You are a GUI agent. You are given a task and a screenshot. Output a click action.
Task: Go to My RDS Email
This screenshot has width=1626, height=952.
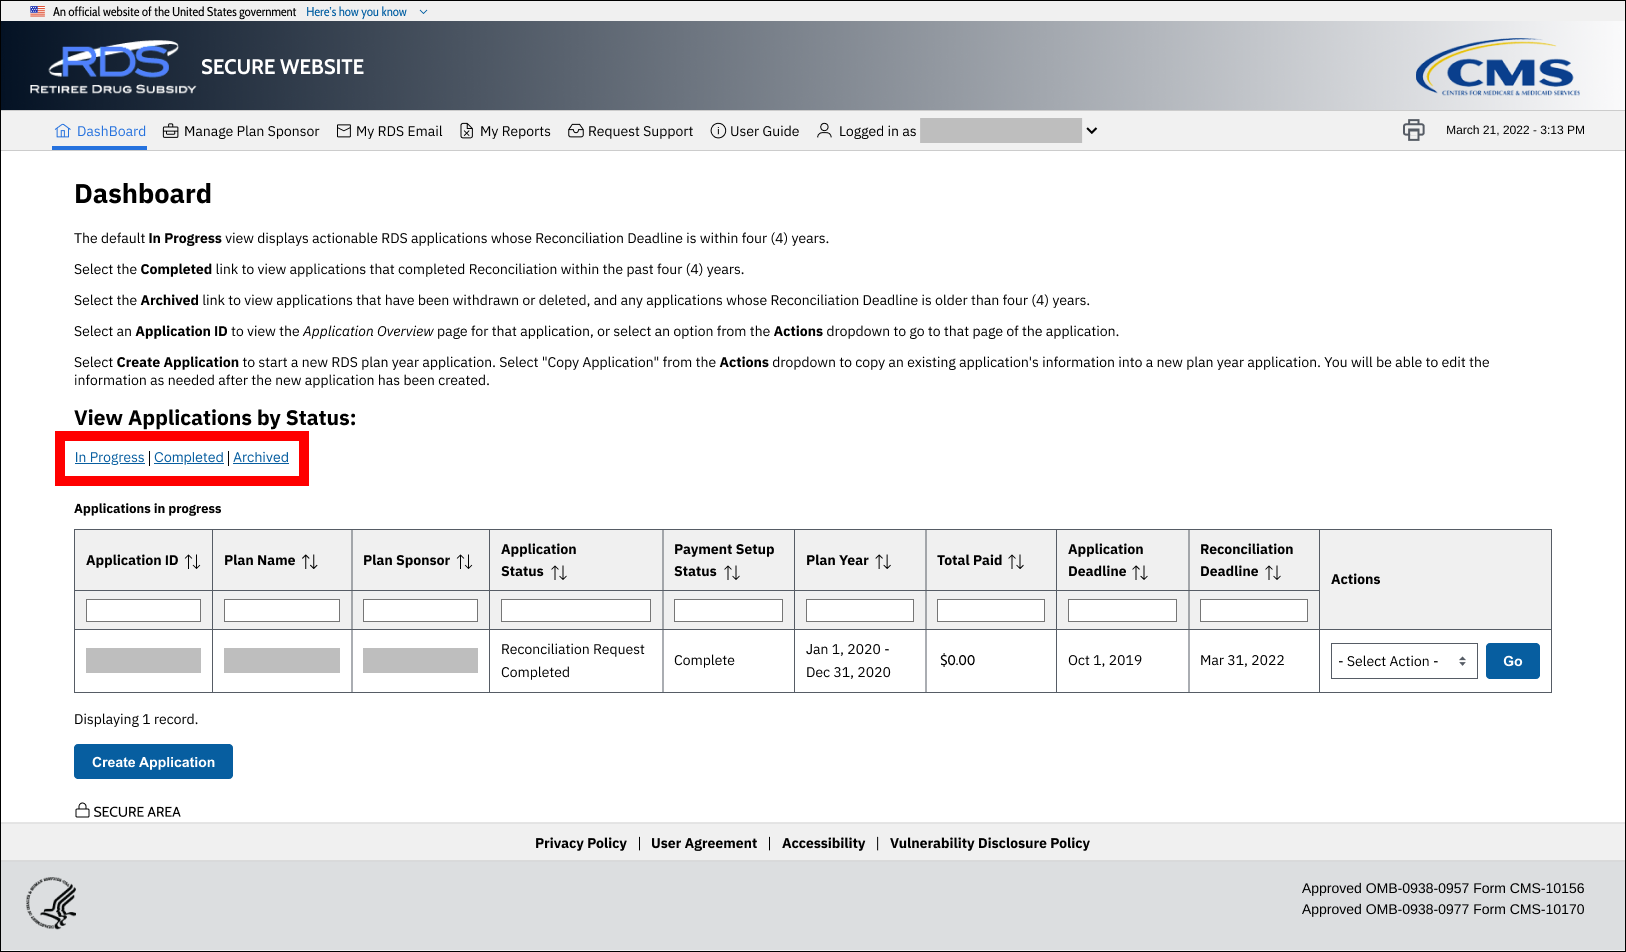tap(389, 131)
